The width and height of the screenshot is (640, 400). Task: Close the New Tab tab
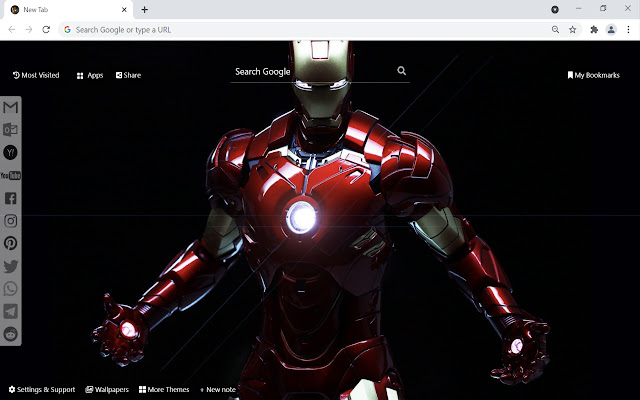coord(124,9)
